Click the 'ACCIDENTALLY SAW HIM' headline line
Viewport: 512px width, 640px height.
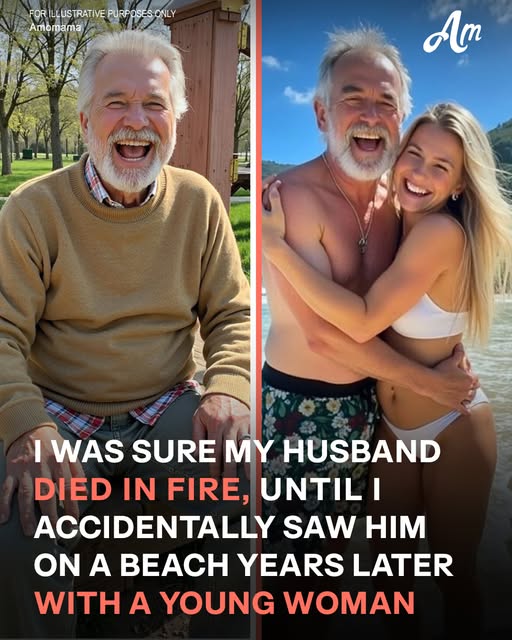[x=230, y=527]
